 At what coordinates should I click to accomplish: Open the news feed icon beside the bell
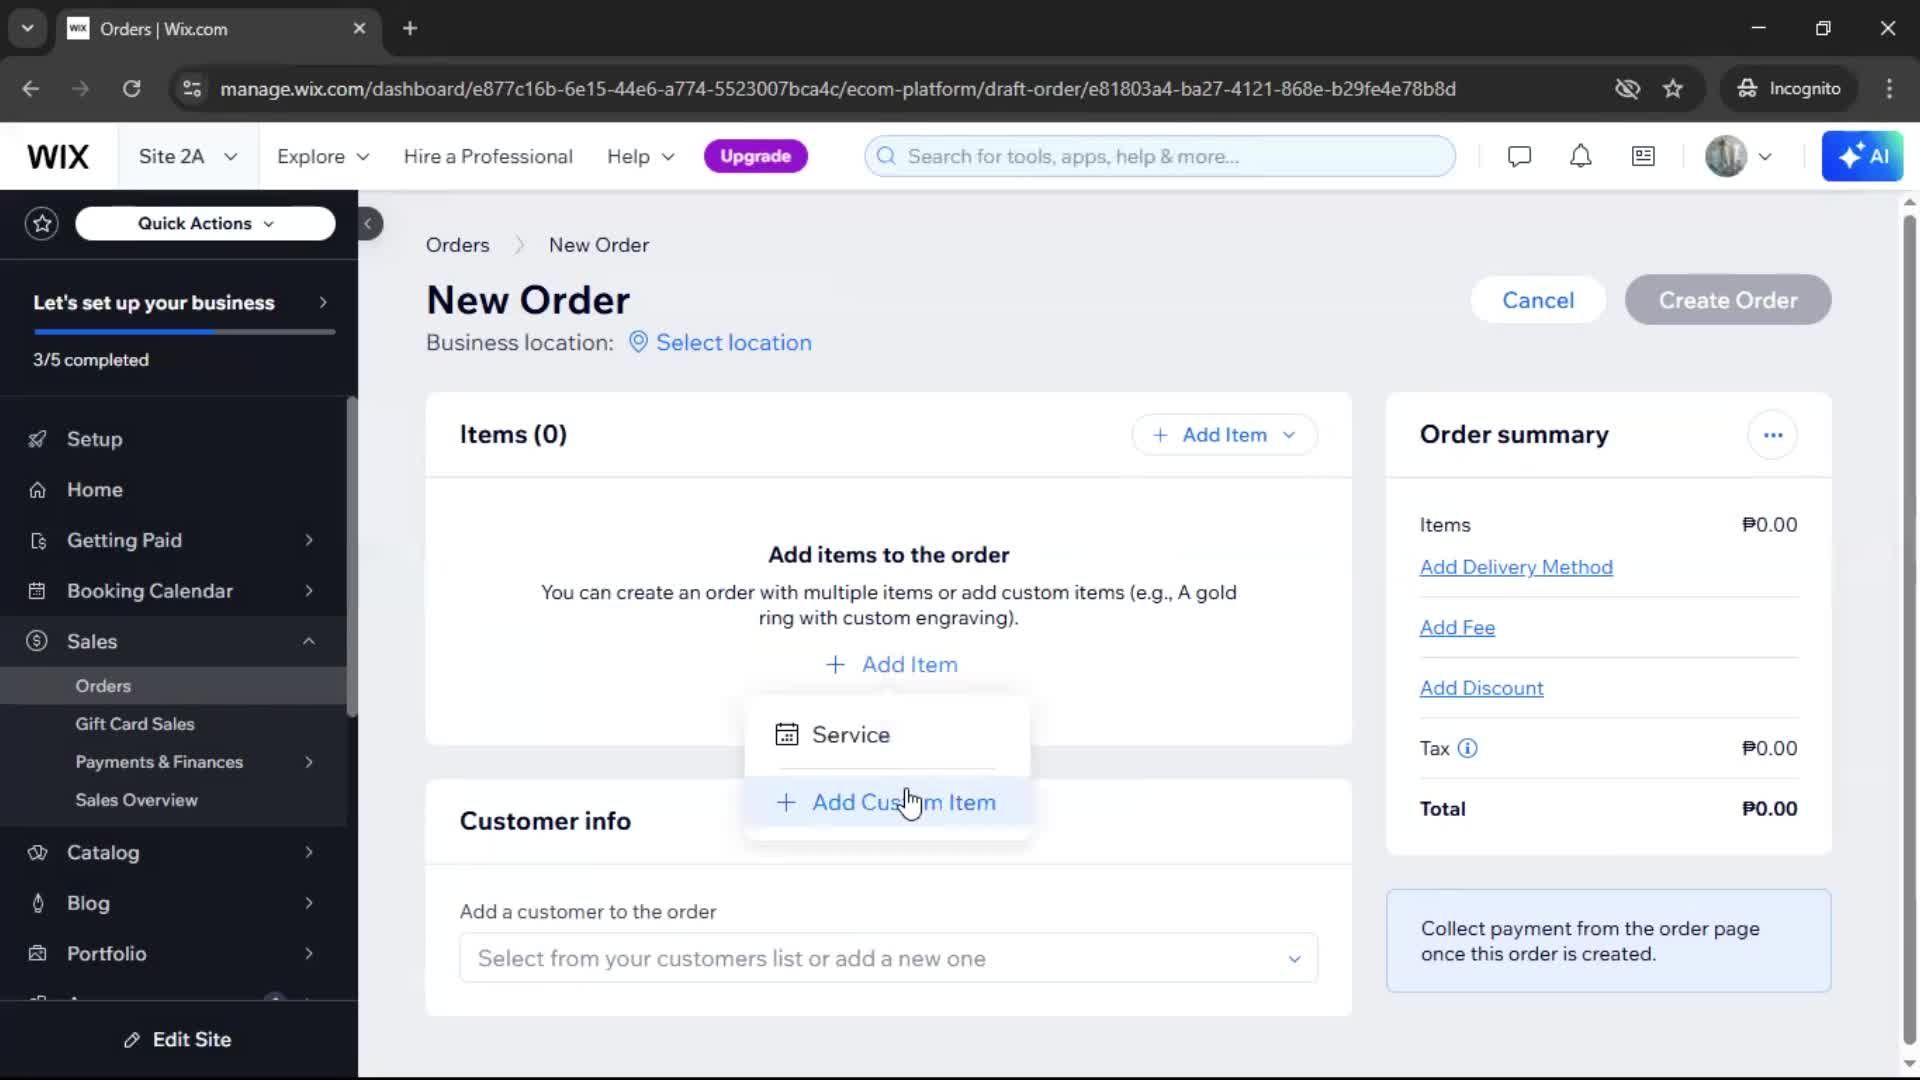(x=1643, y=156)
